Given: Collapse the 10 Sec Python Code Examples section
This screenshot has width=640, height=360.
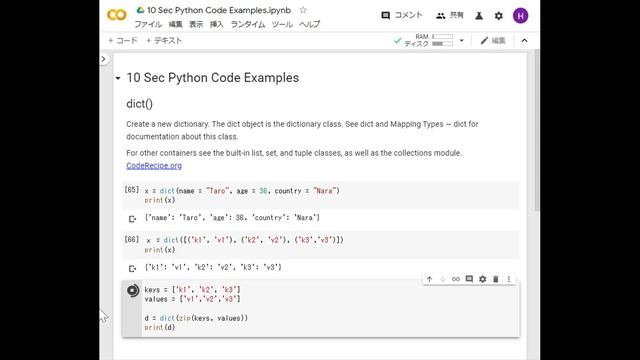Looking at the screenshot, I should [x=118, y=78].
